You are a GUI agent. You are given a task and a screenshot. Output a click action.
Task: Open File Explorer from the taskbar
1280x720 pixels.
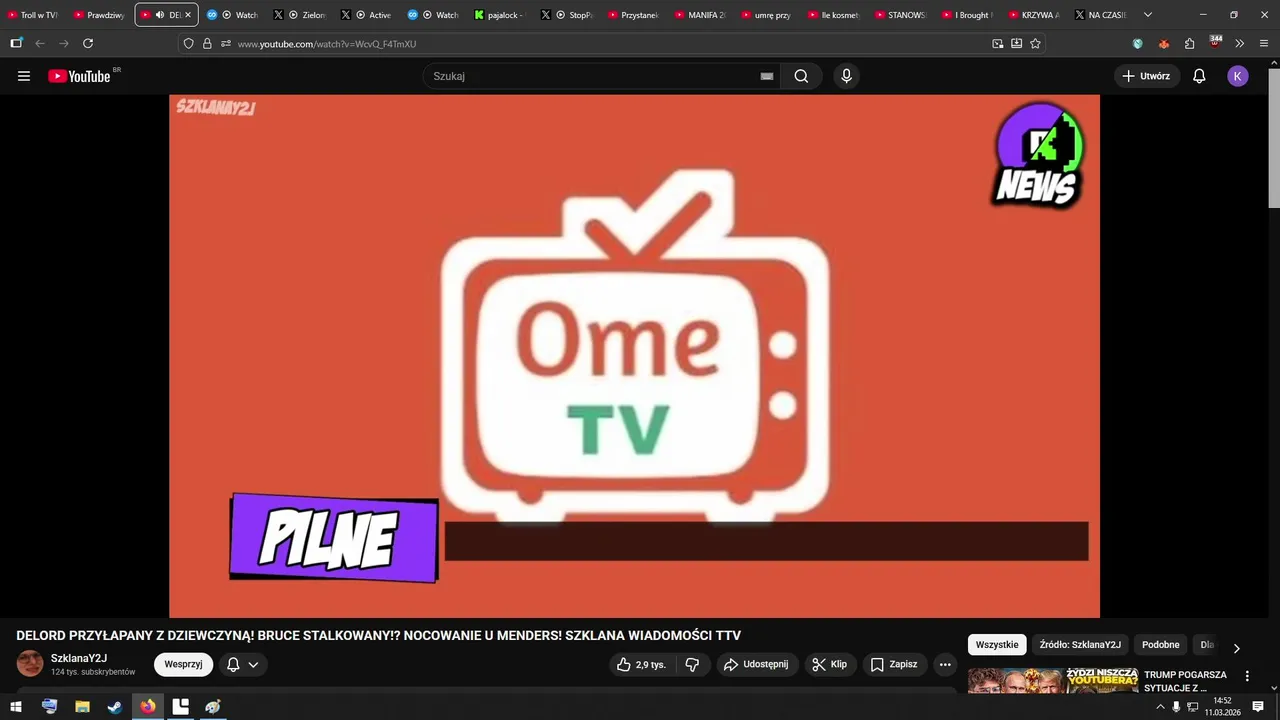coord(82,707)
